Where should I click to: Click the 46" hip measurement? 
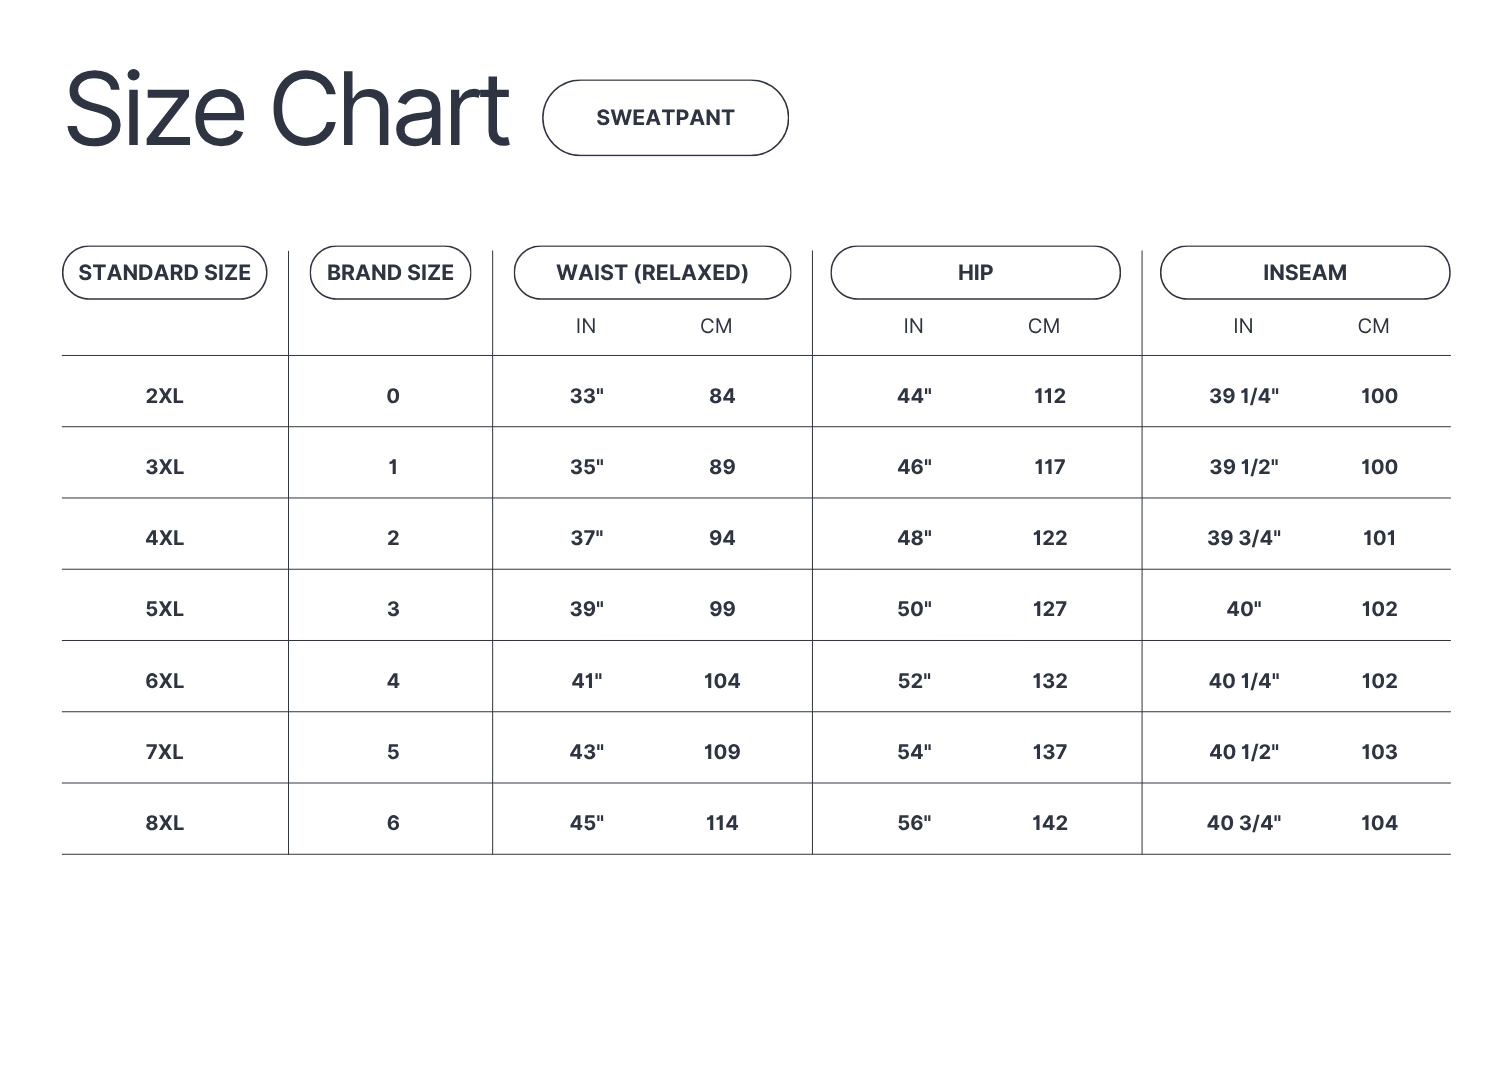click(x=914, y=467)
